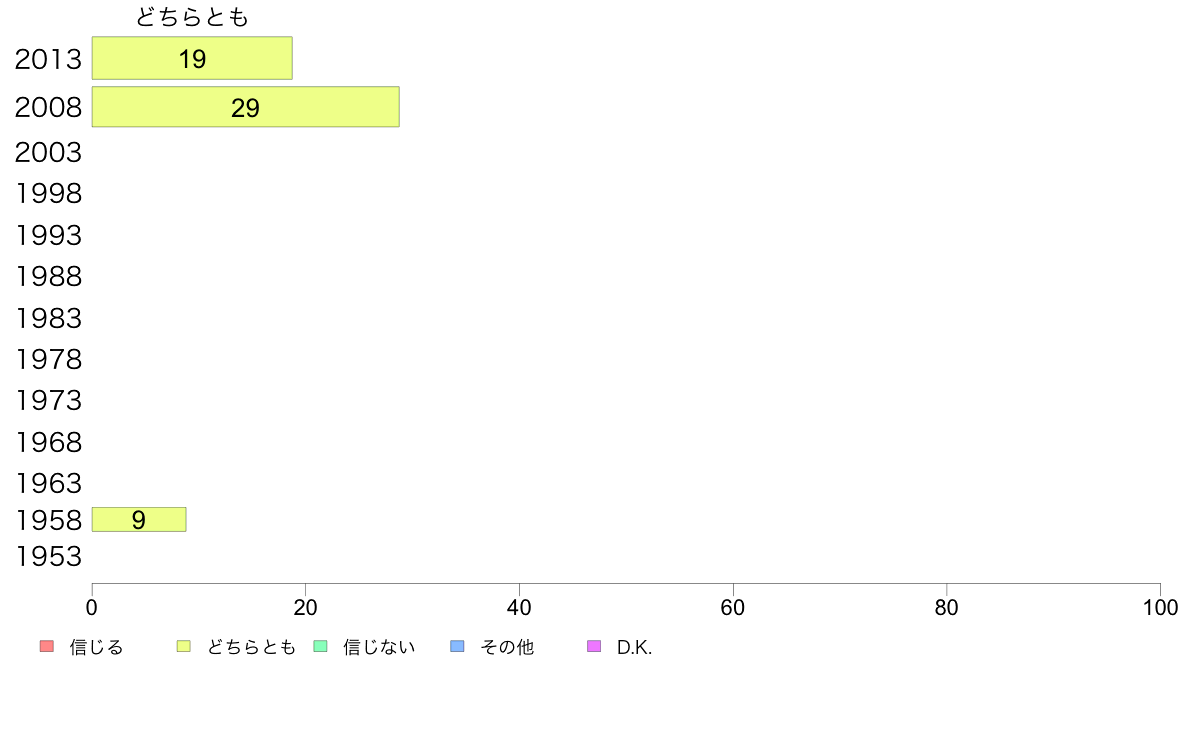Select the 2013 bar showing 19
This screenshot has height=736, width=1188.
tap(192, 58)
